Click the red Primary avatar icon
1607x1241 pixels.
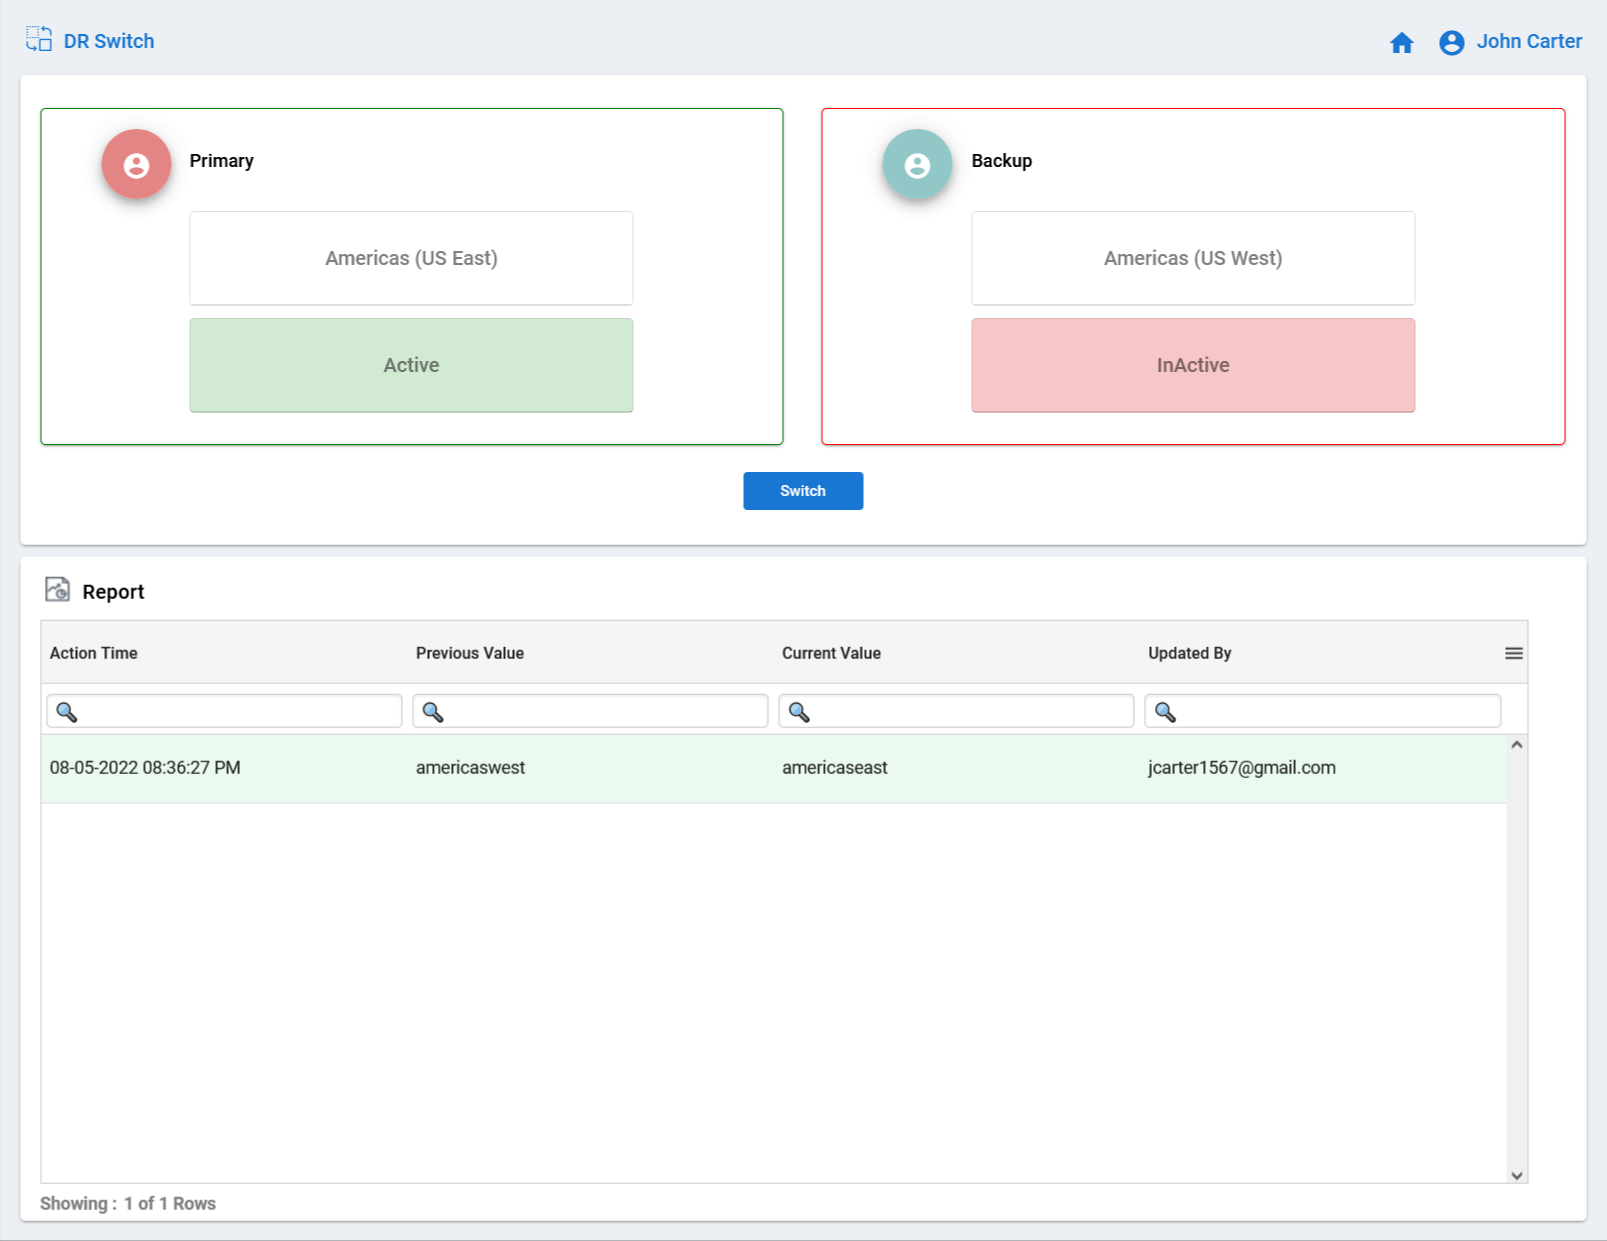(x=136, y=164)
